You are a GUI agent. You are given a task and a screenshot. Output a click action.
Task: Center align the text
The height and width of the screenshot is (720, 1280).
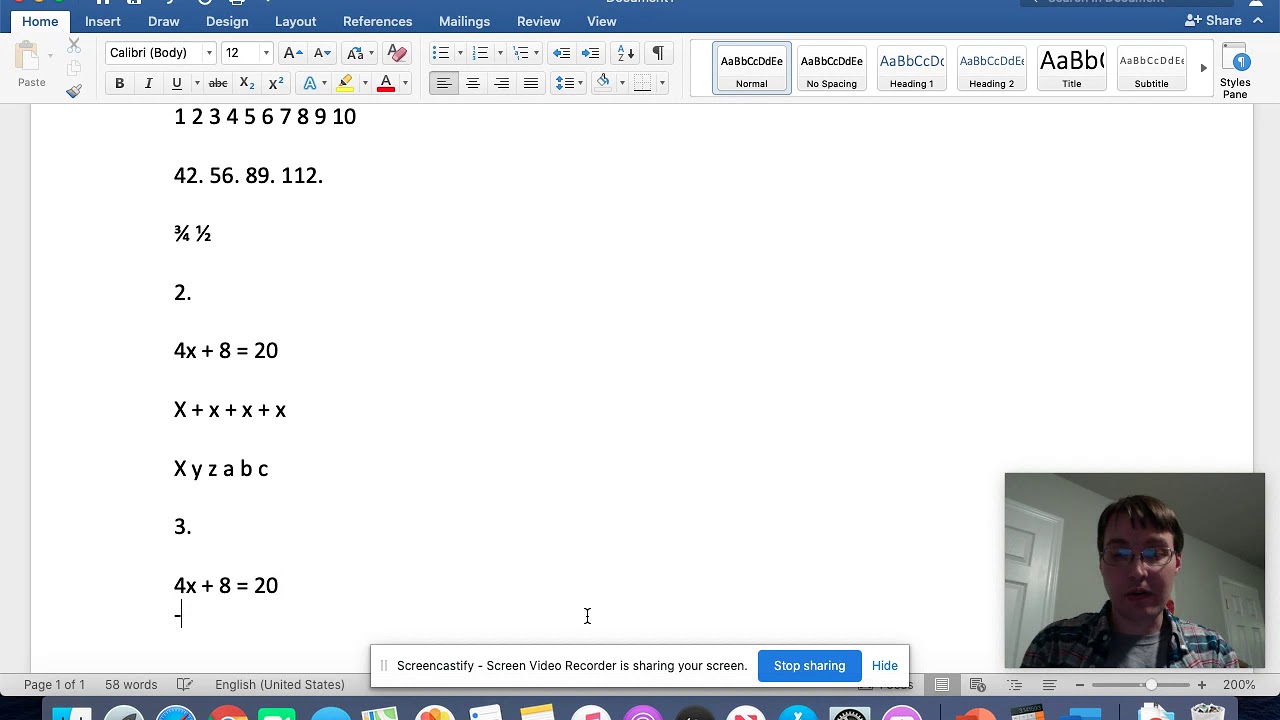coord(473,83)
